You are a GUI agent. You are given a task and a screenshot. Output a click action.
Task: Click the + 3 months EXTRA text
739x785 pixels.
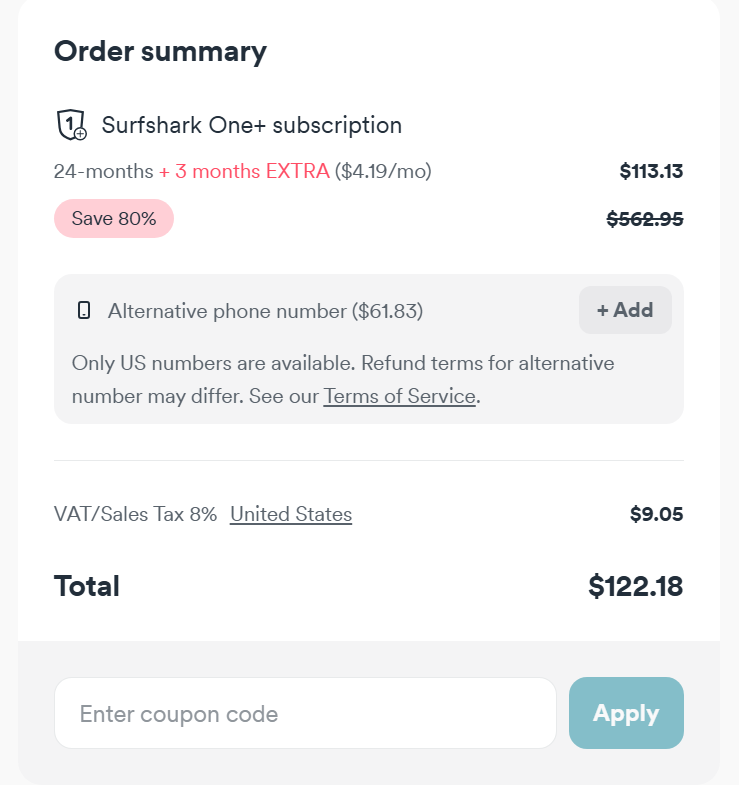point(244,171)
